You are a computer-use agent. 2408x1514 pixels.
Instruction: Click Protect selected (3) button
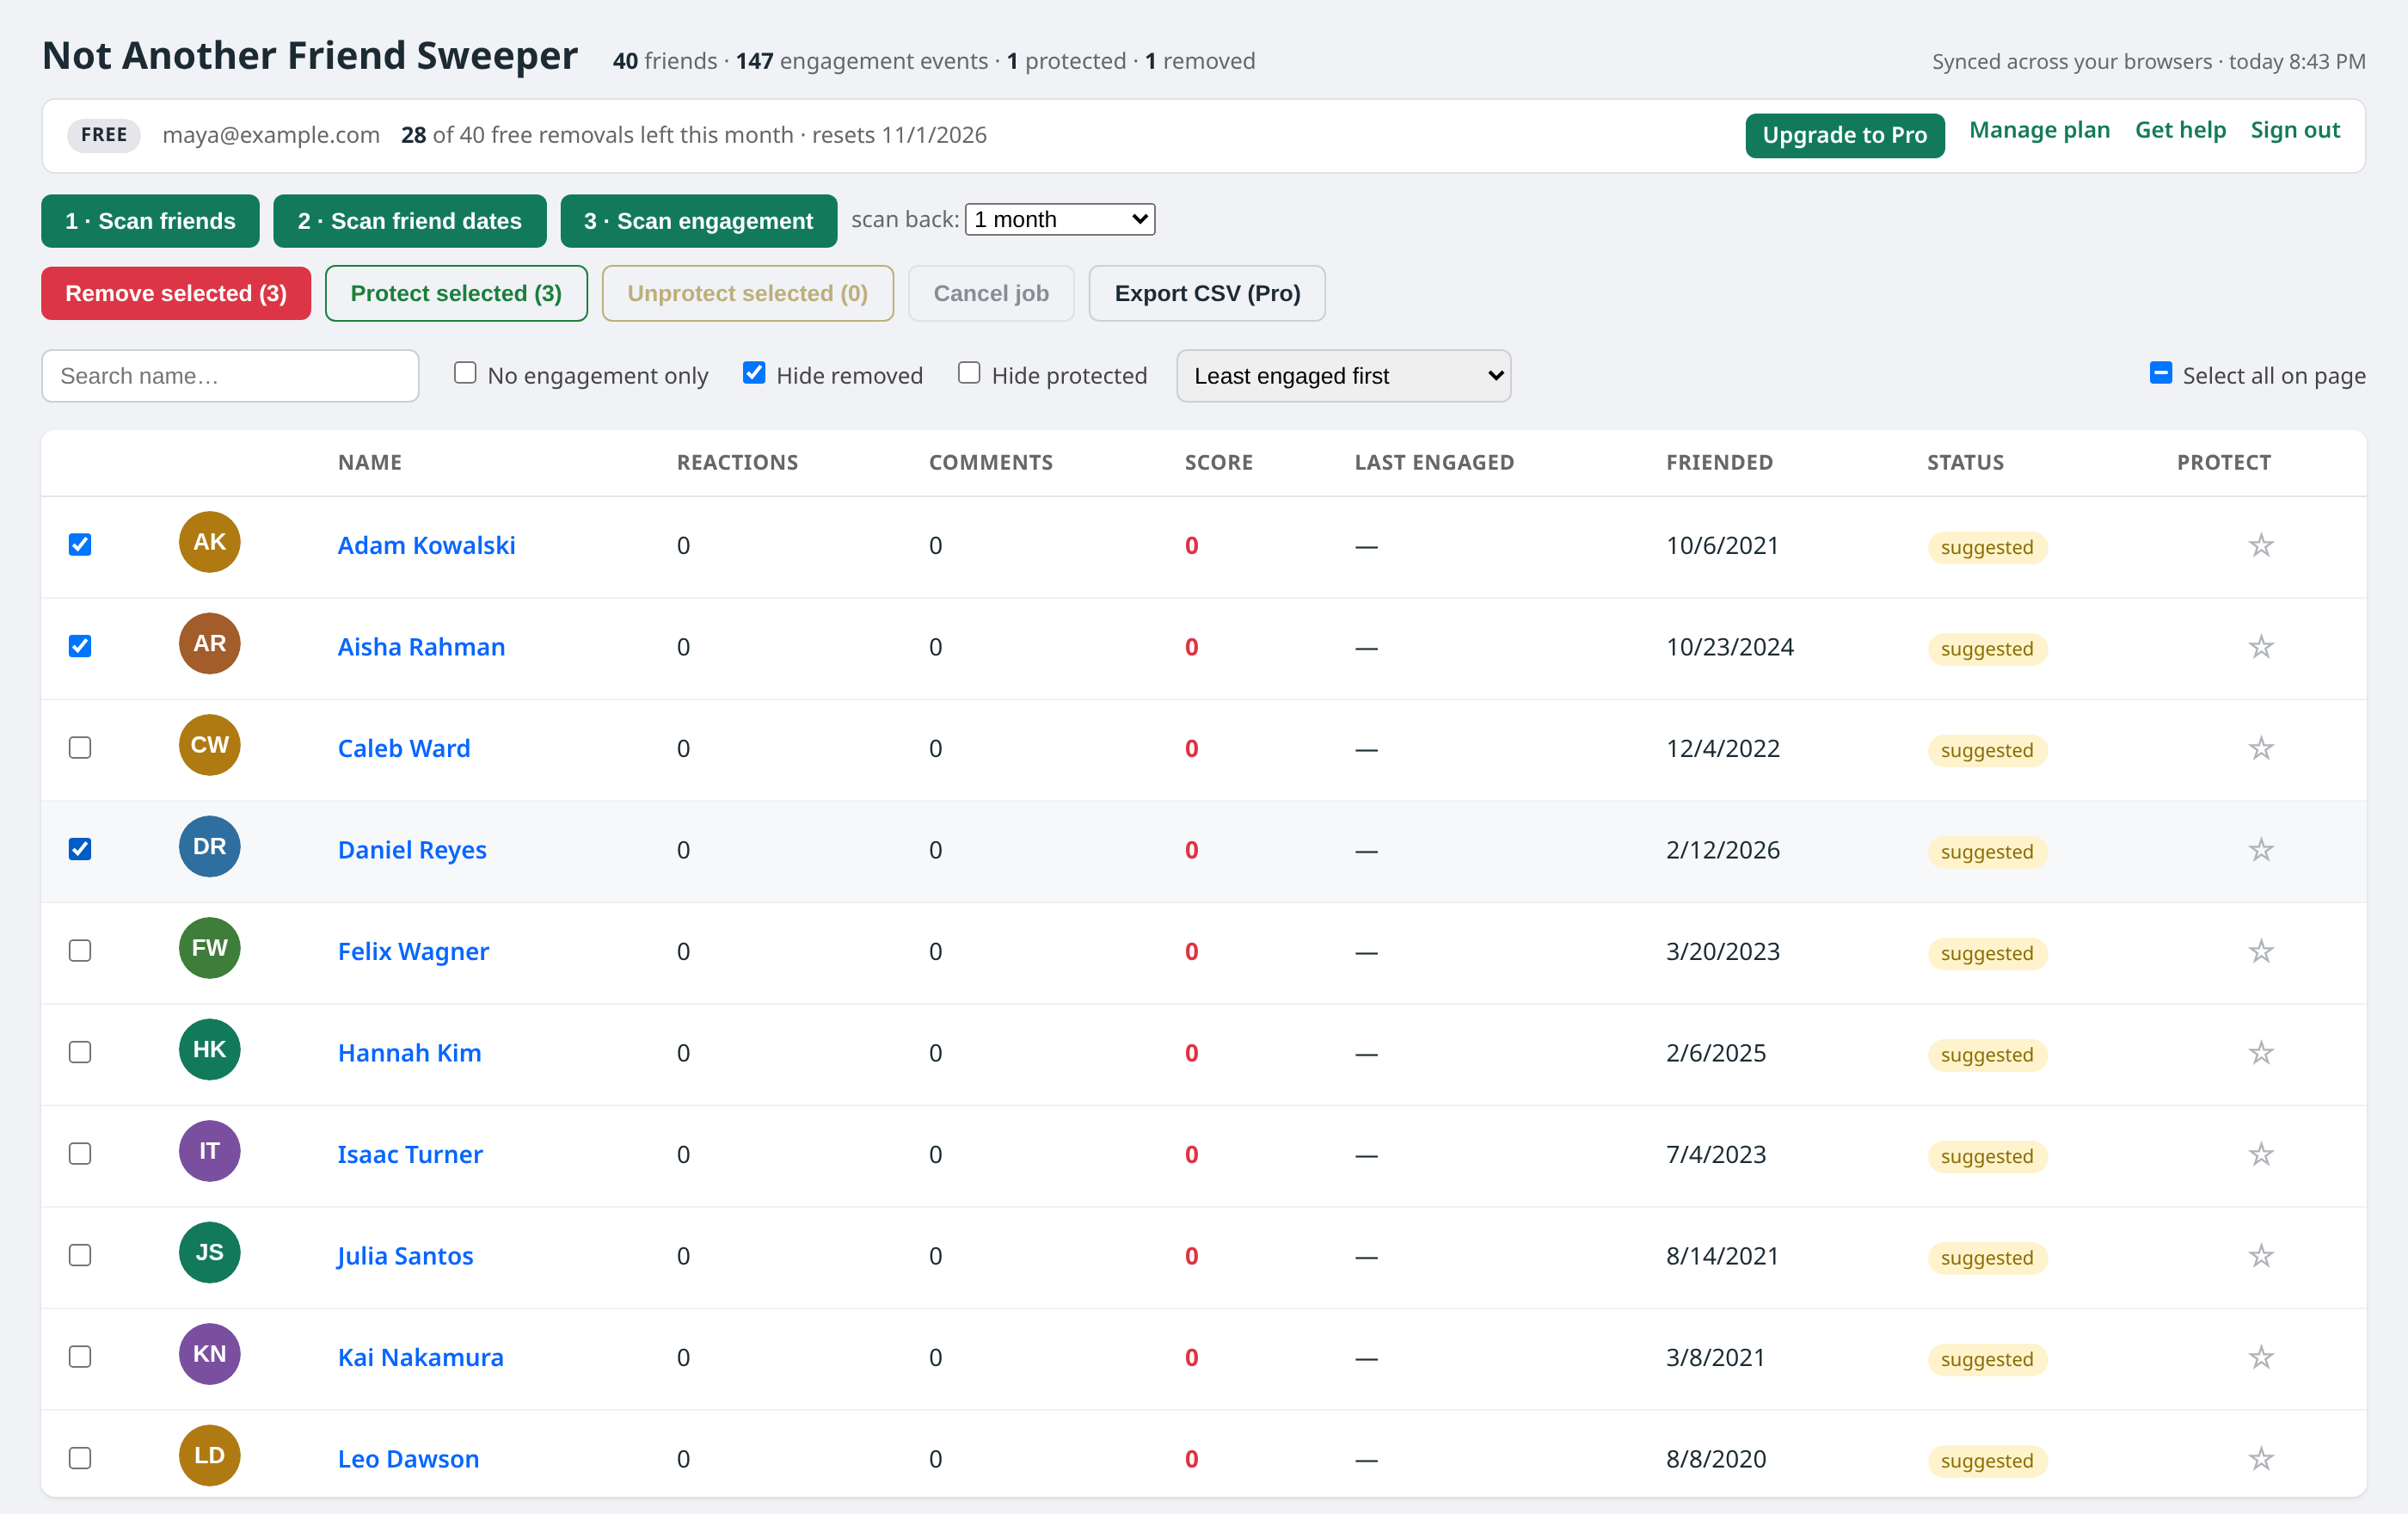coord(456,293)
